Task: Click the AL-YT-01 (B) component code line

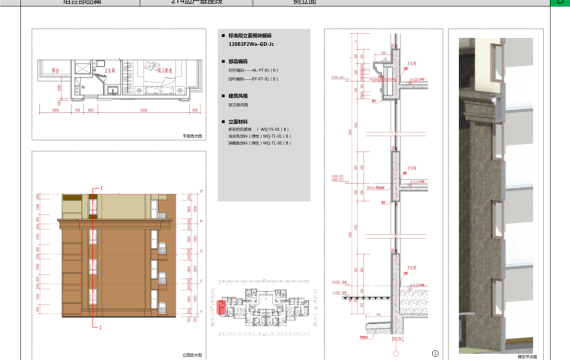Action: [253, 70]
